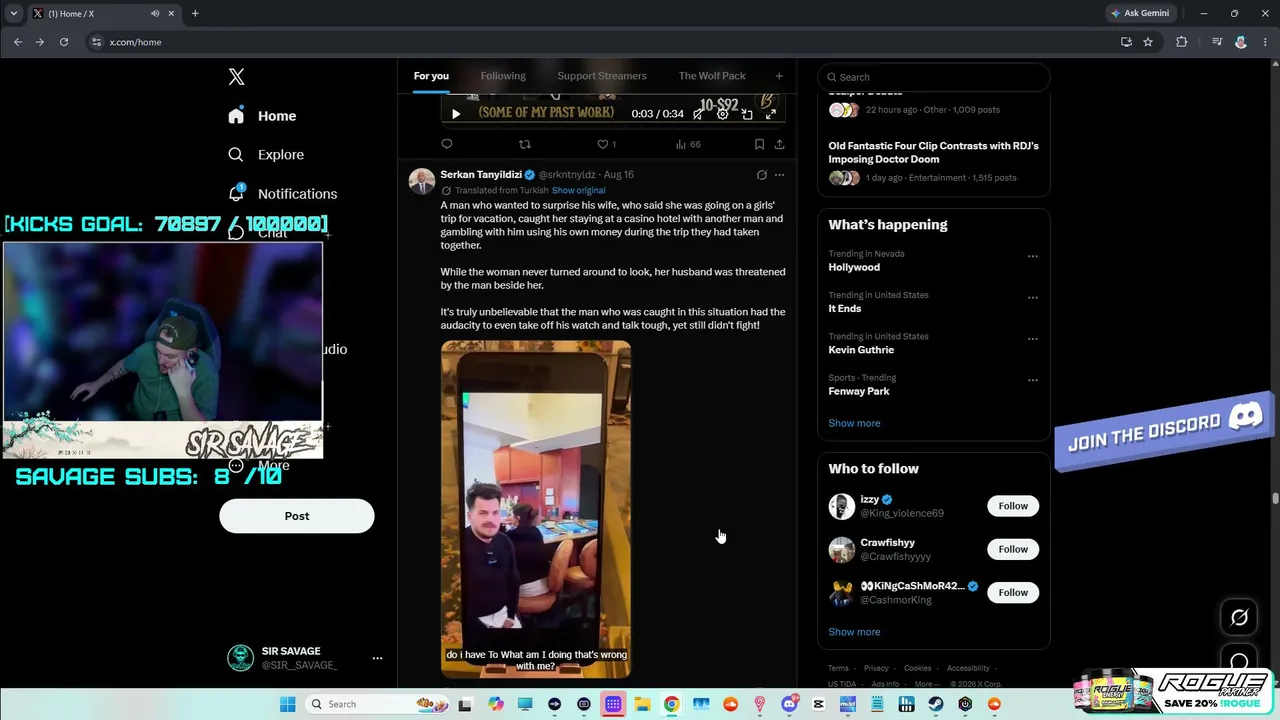Reload the page
The width and height of the screenshot is (1280, 720).
point(64,42)
